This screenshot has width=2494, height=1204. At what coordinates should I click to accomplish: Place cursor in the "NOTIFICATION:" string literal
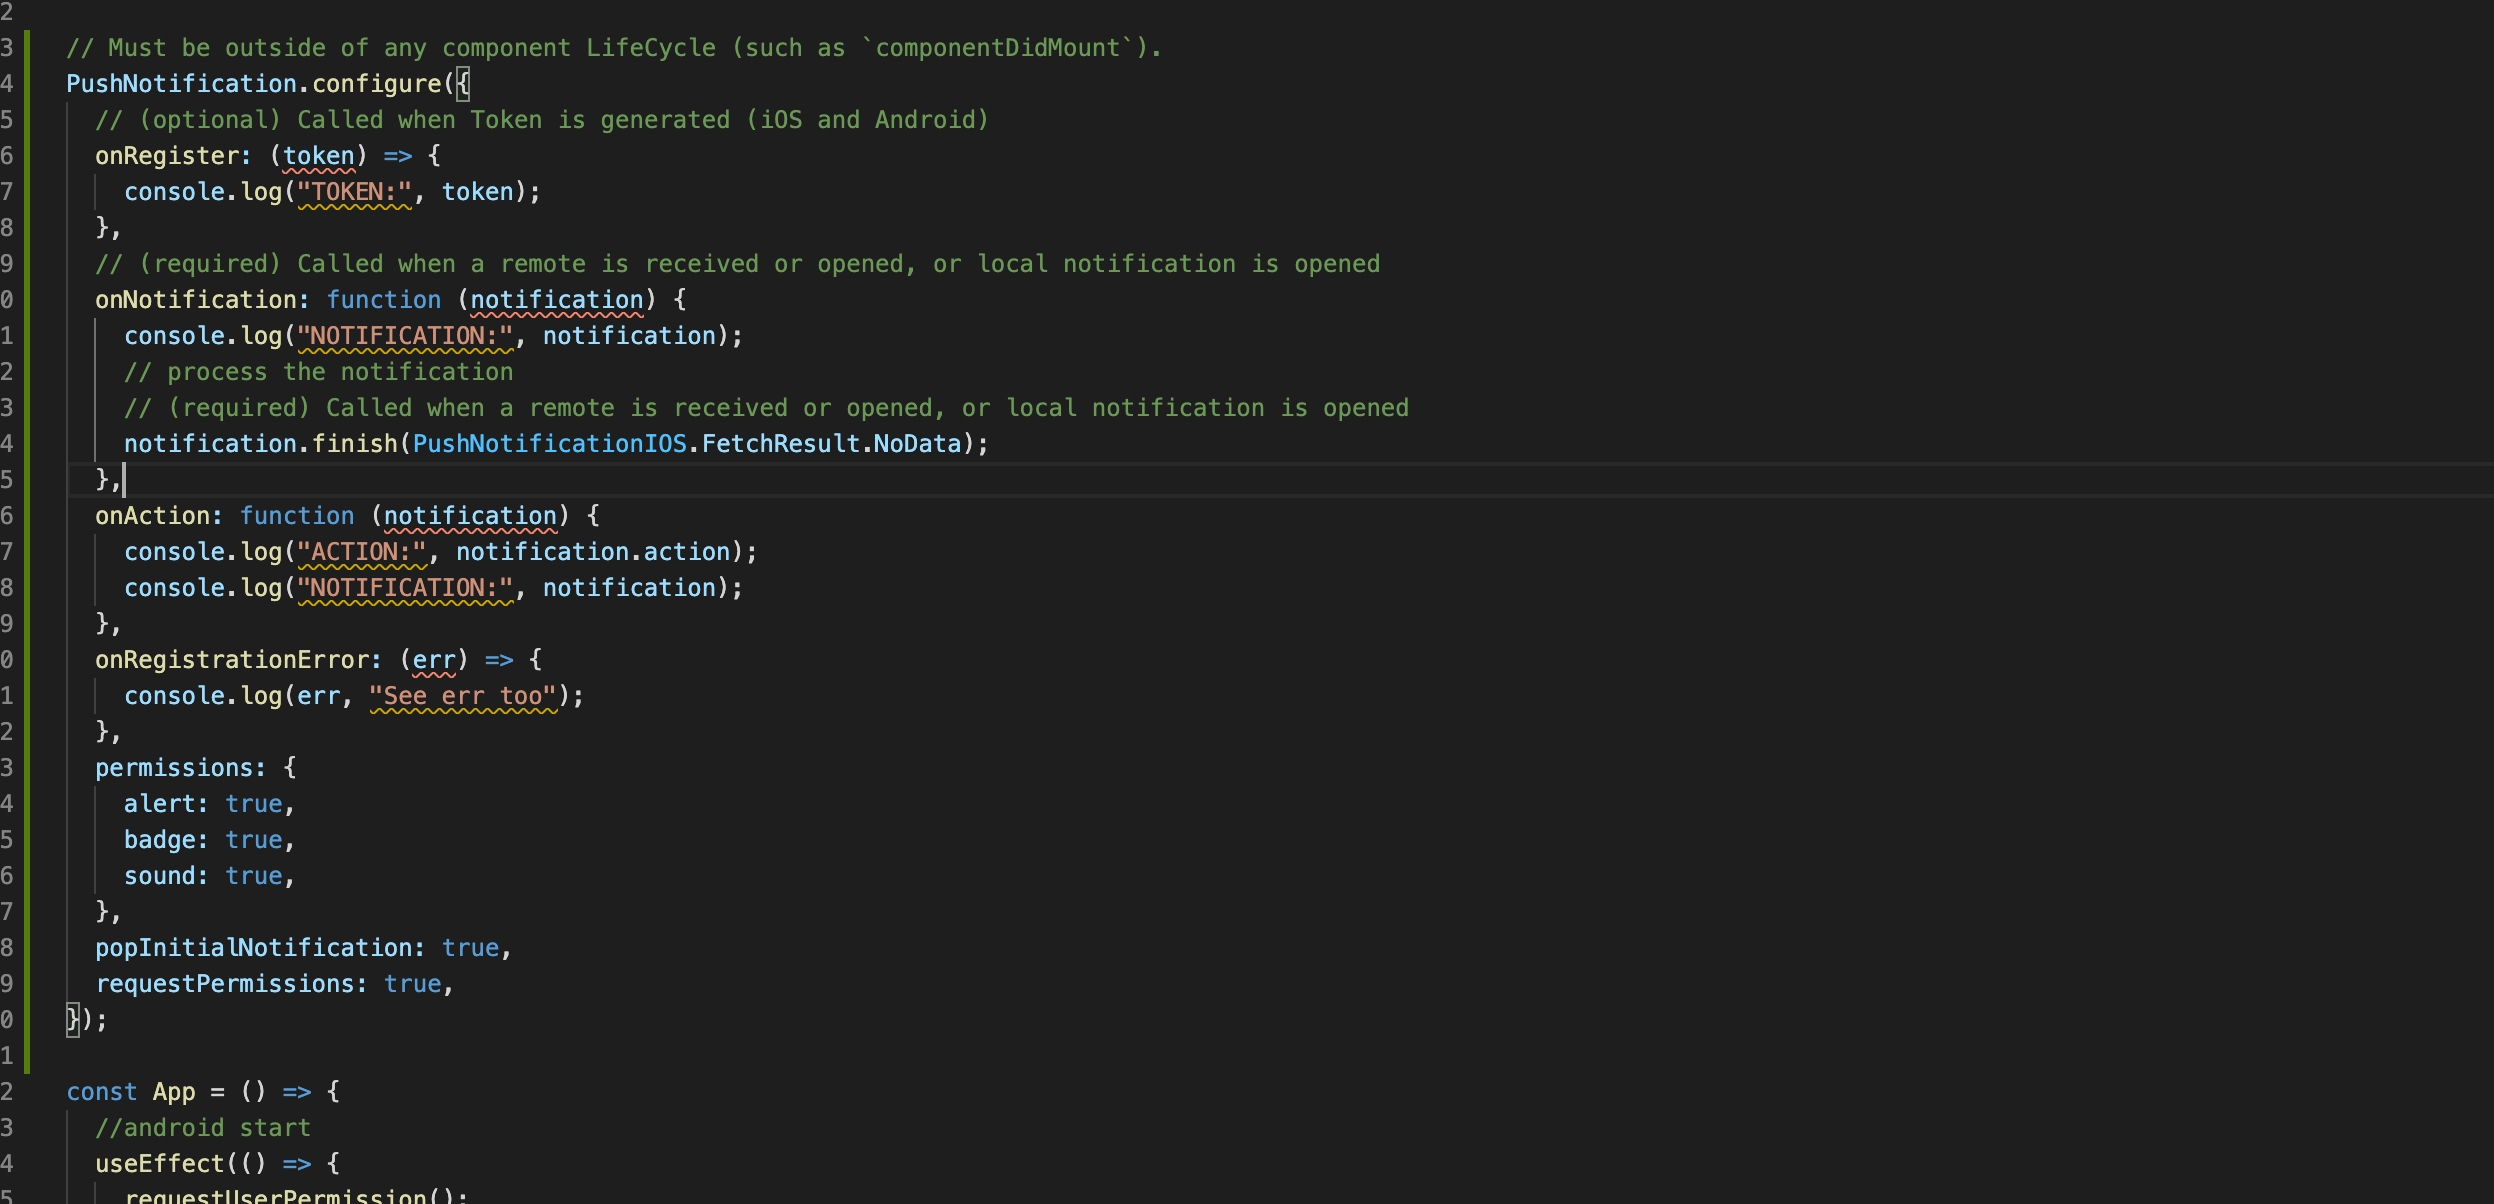click(405, 335)
